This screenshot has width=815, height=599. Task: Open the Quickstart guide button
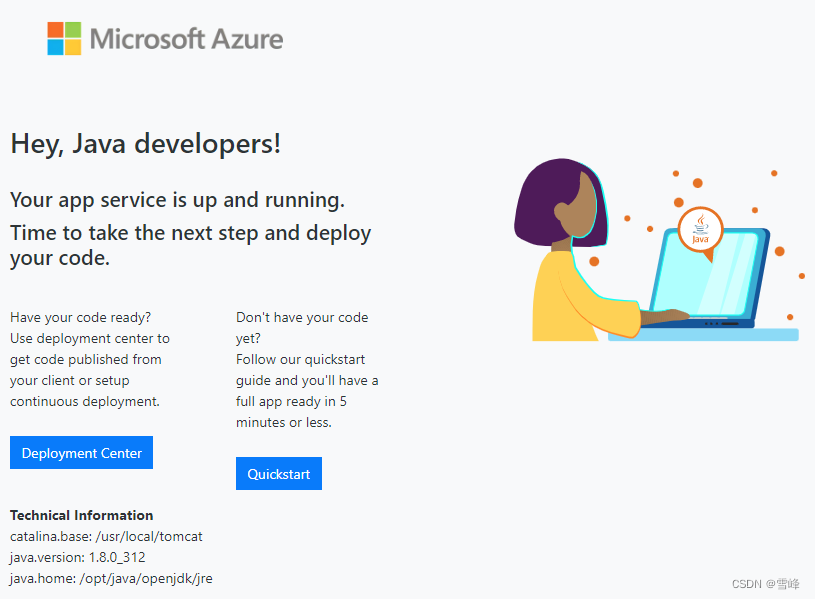tap(279, 473)
